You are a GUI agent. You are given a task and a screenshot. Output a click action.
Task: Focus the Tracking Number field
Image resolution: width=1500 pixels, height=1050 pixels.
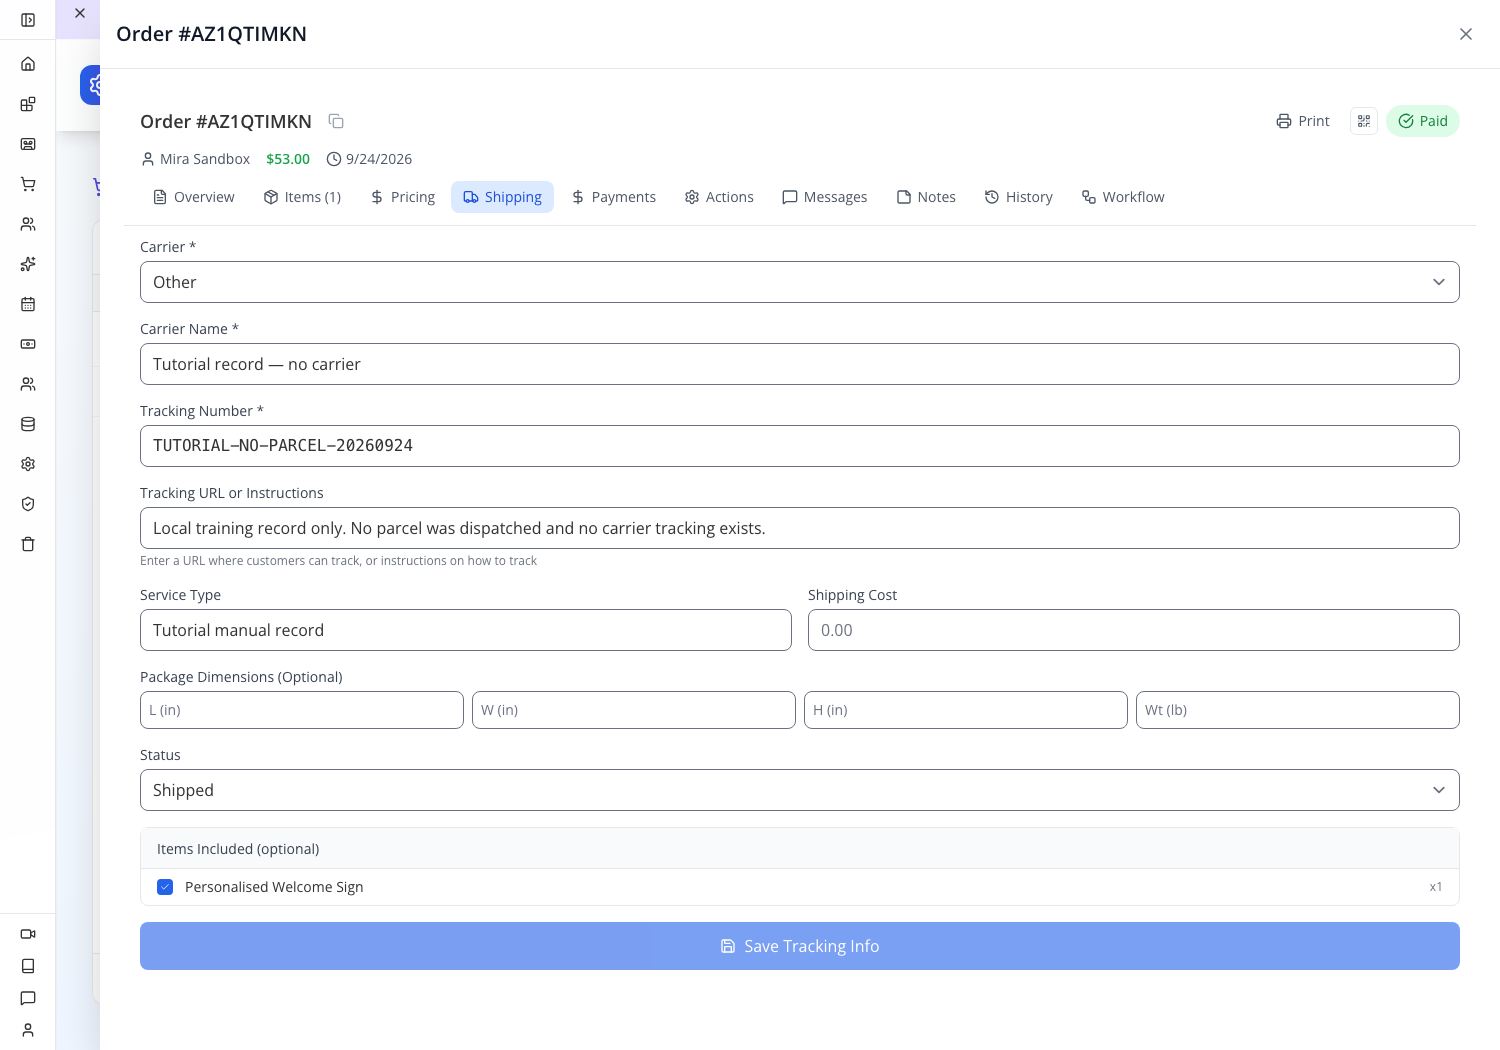[800, 446]
